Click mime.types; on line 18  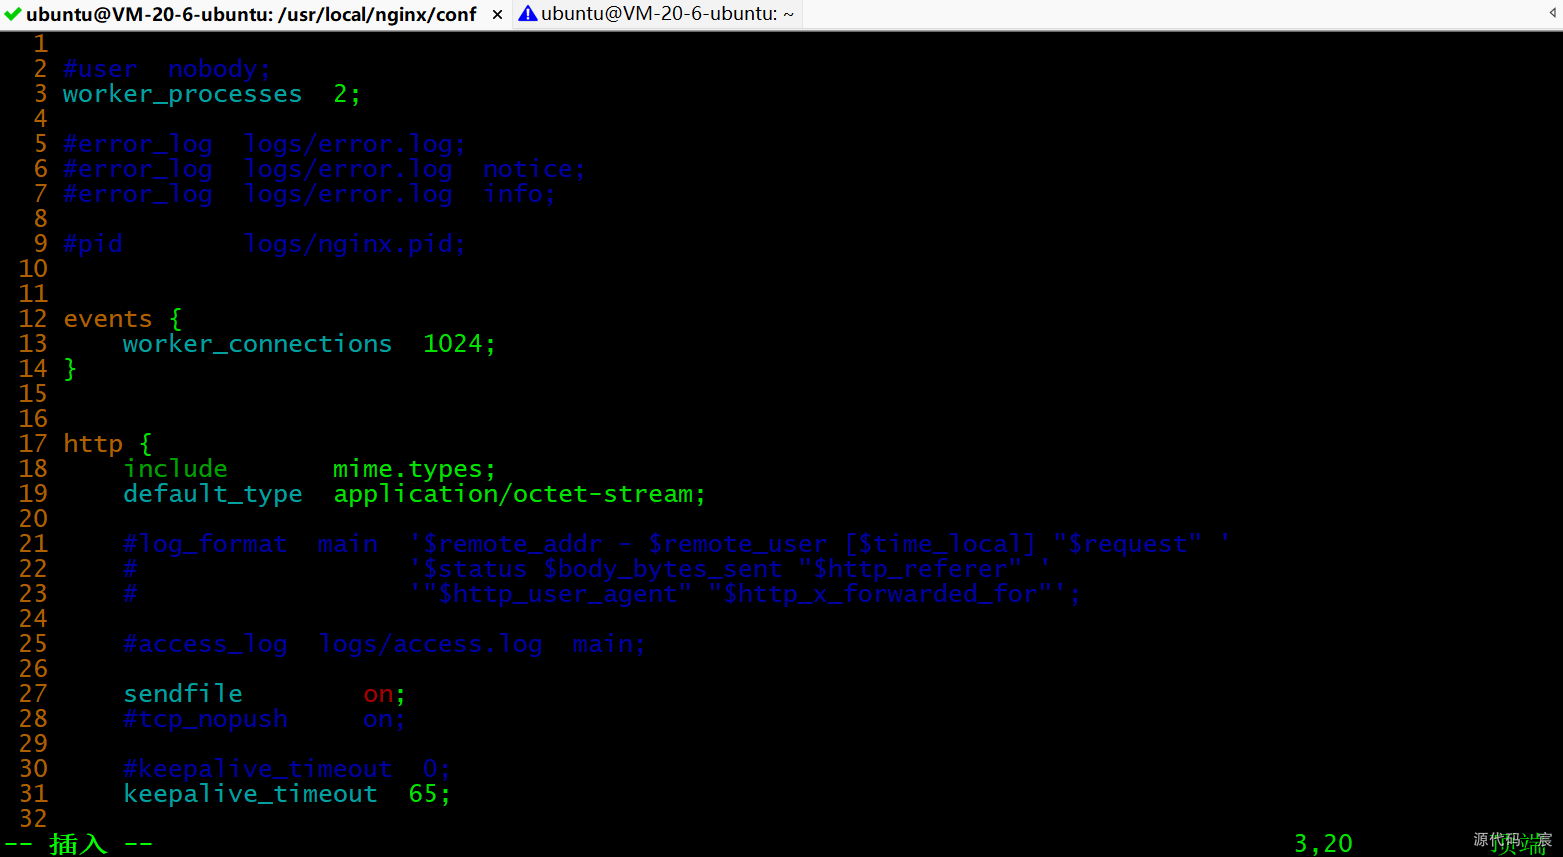pos(414,469)
